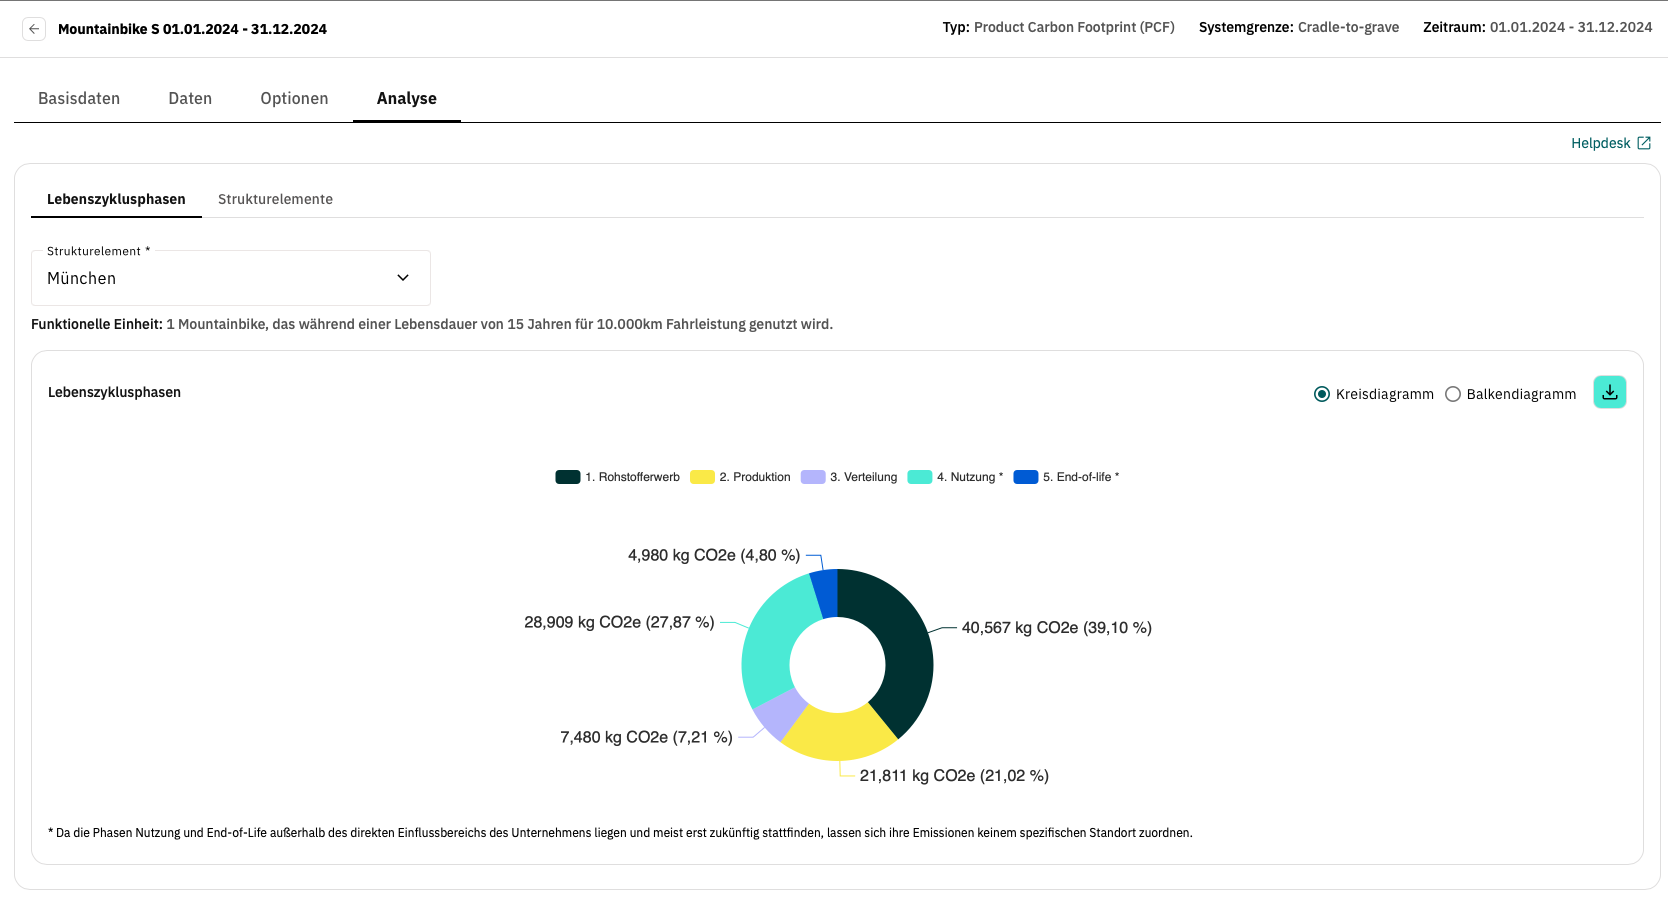Expand the dropdown chevron next to München
The height and width of the screenshot is (900, 1668).
(403, 278)
